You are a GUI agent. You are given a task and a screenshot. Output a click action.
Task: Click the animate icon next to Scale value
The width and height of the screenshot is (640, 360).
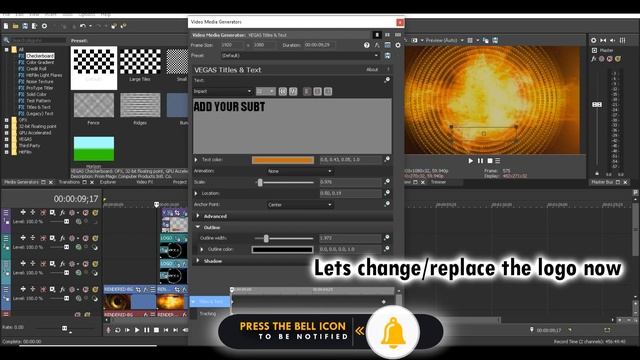coord(387,182)
